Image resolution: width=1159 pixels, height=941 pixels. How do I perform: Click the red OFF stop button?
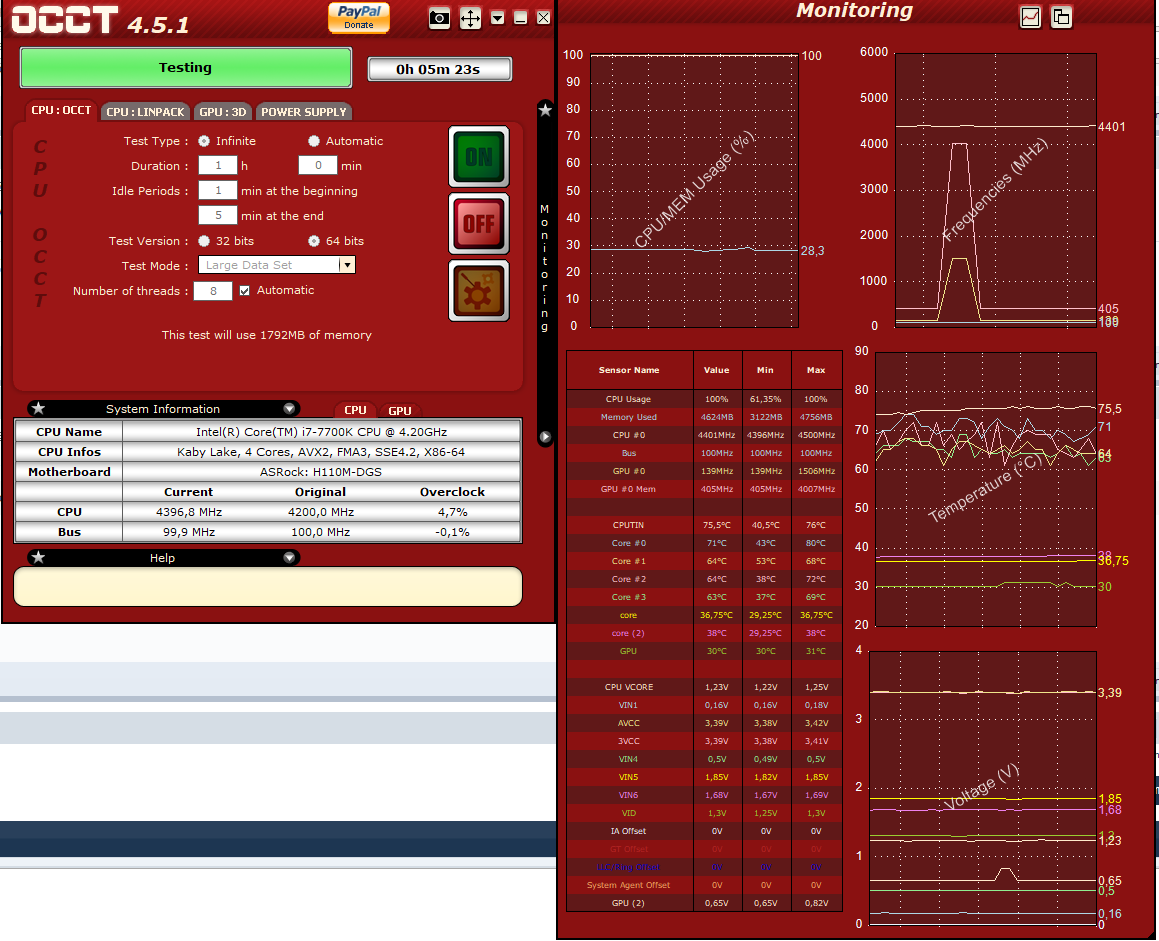[x=479, y=223]
